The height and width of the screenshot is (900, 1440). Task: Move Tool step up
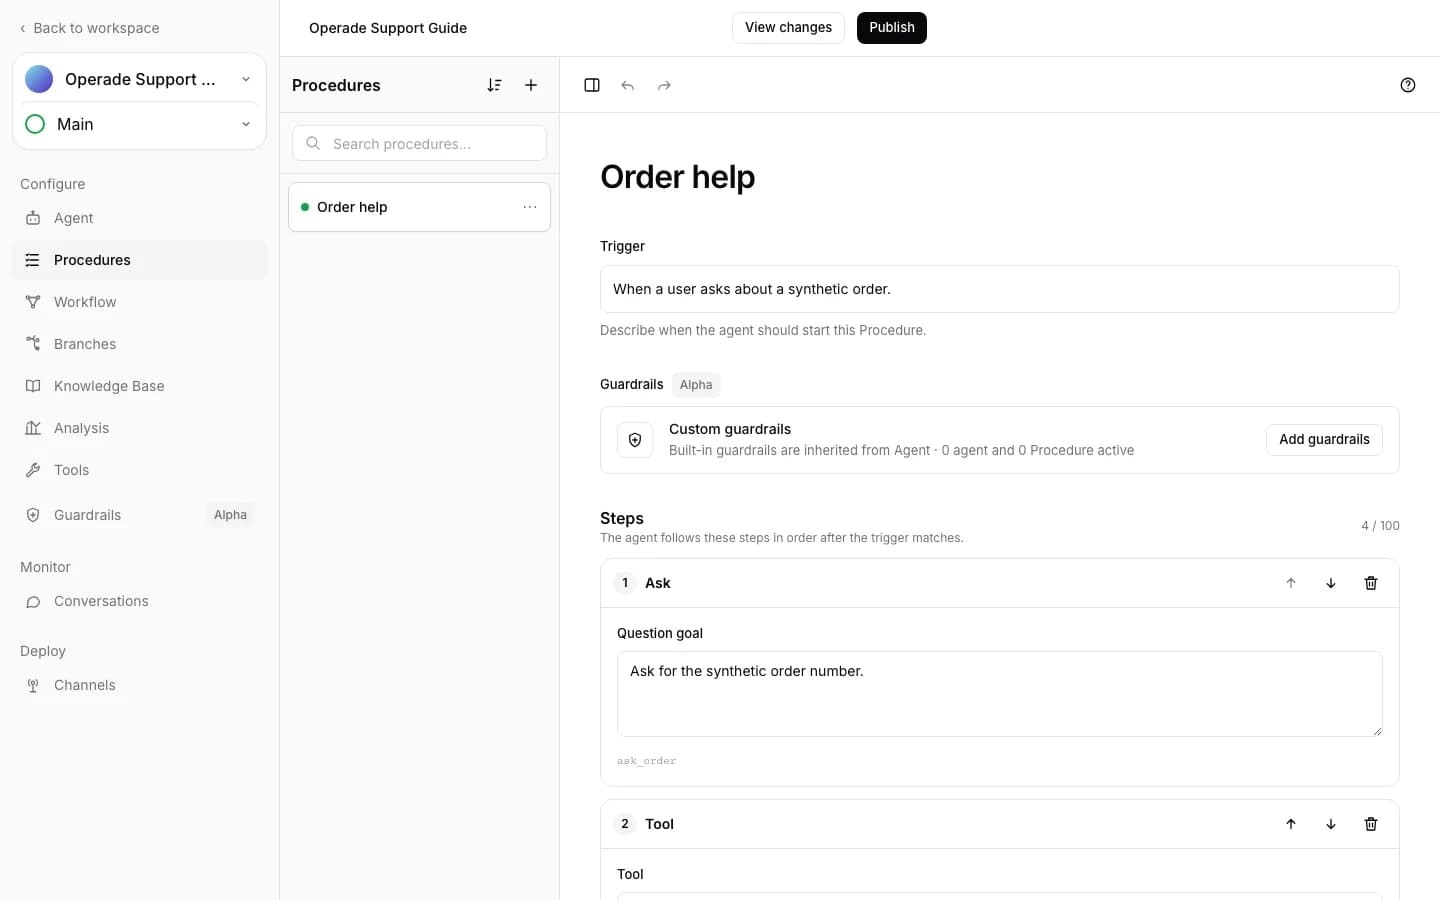pyautogui.click(x=1291, y=824)
